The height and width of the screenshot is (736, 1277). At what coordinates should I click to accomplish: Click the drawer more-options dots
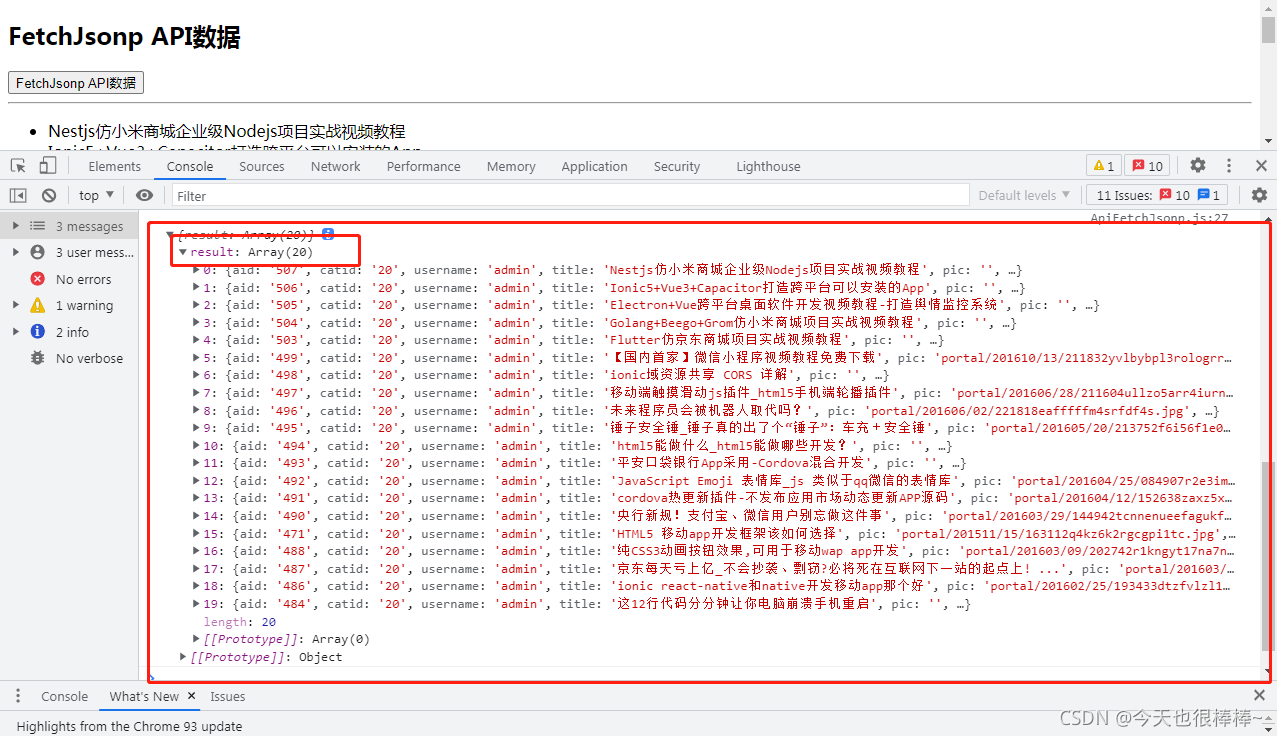click(17, 696)
